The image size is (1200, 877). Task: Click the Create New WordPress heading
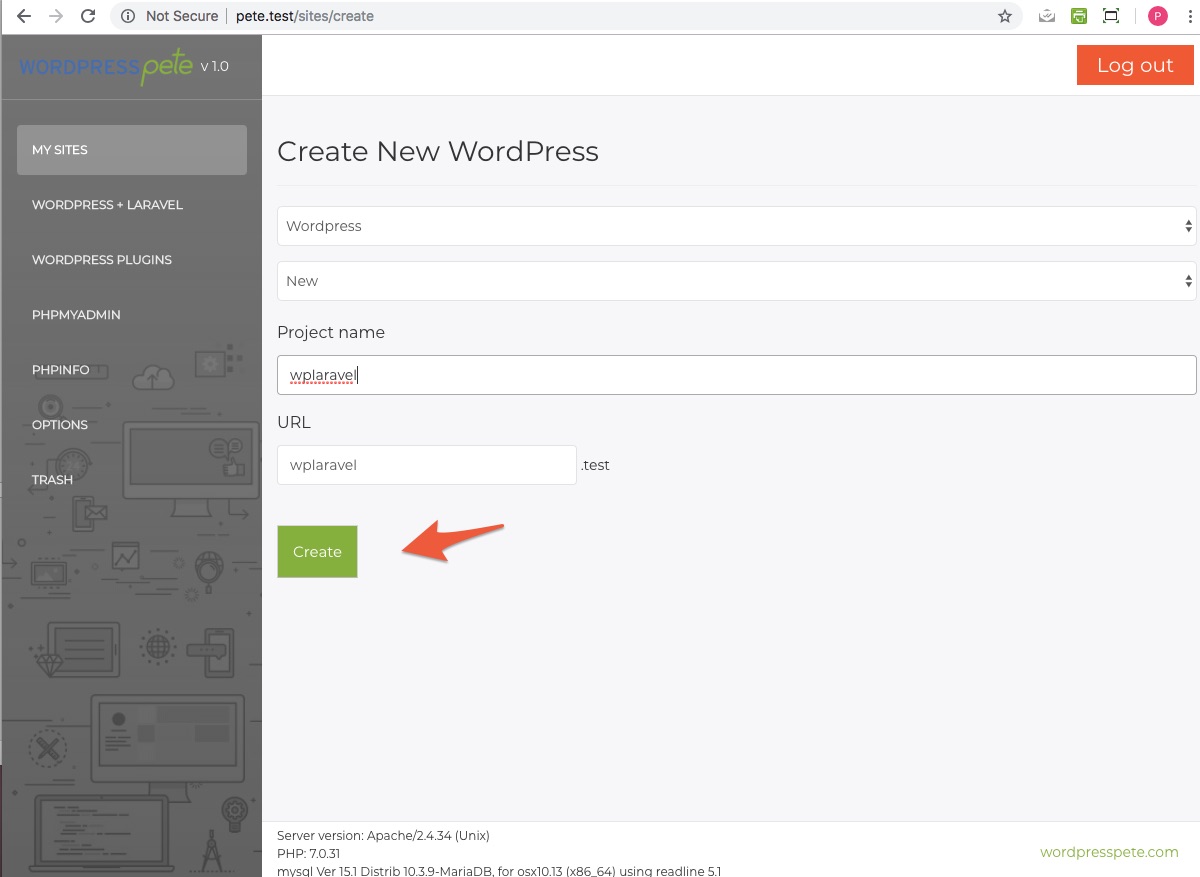click(438, 151)
